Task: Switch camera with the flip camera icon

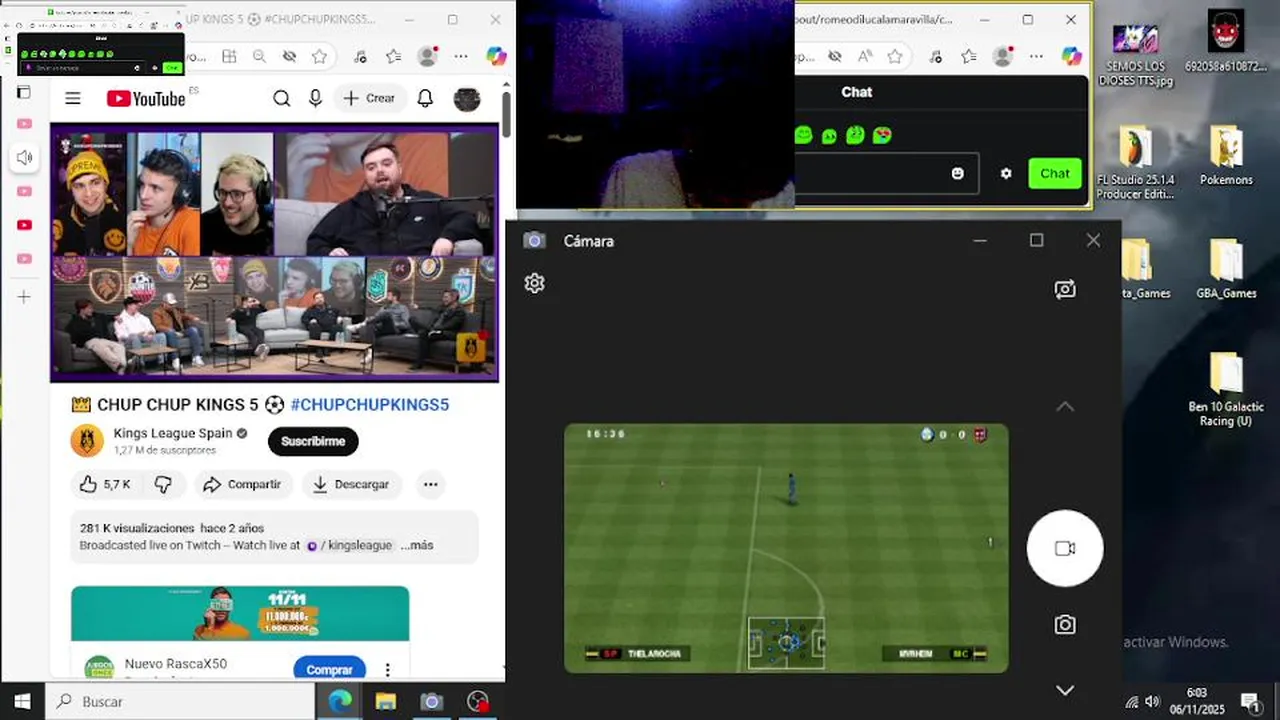Action: pyautogui.click(x=1065, y=289)
